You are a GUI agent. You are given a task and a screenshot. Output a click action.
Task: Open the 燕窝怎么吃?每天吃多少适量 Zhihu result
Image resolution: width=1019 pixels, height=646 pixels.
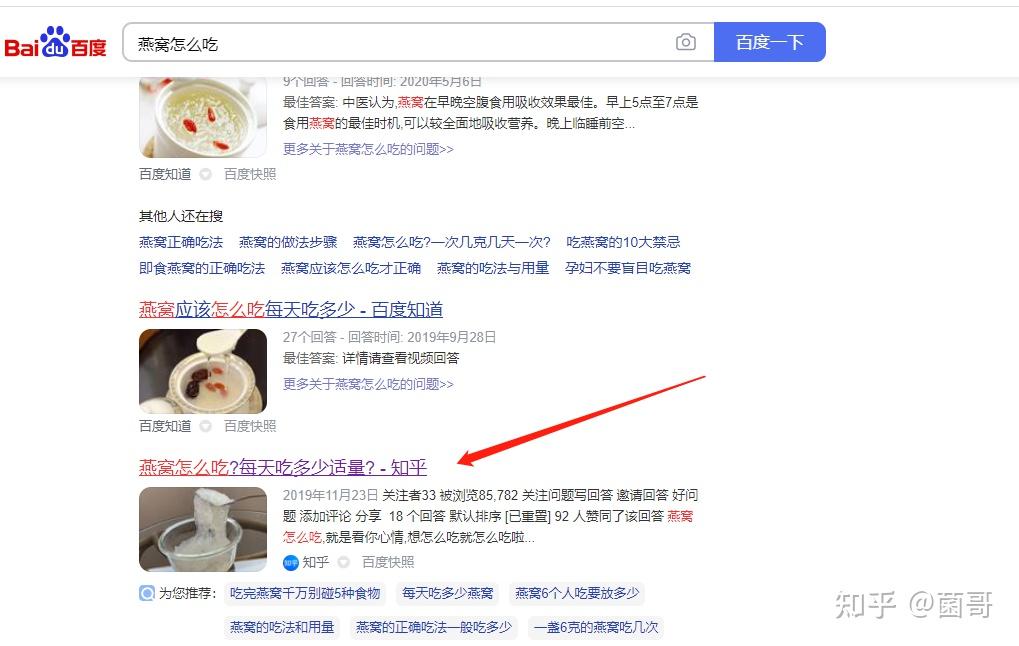pos(283,467)
